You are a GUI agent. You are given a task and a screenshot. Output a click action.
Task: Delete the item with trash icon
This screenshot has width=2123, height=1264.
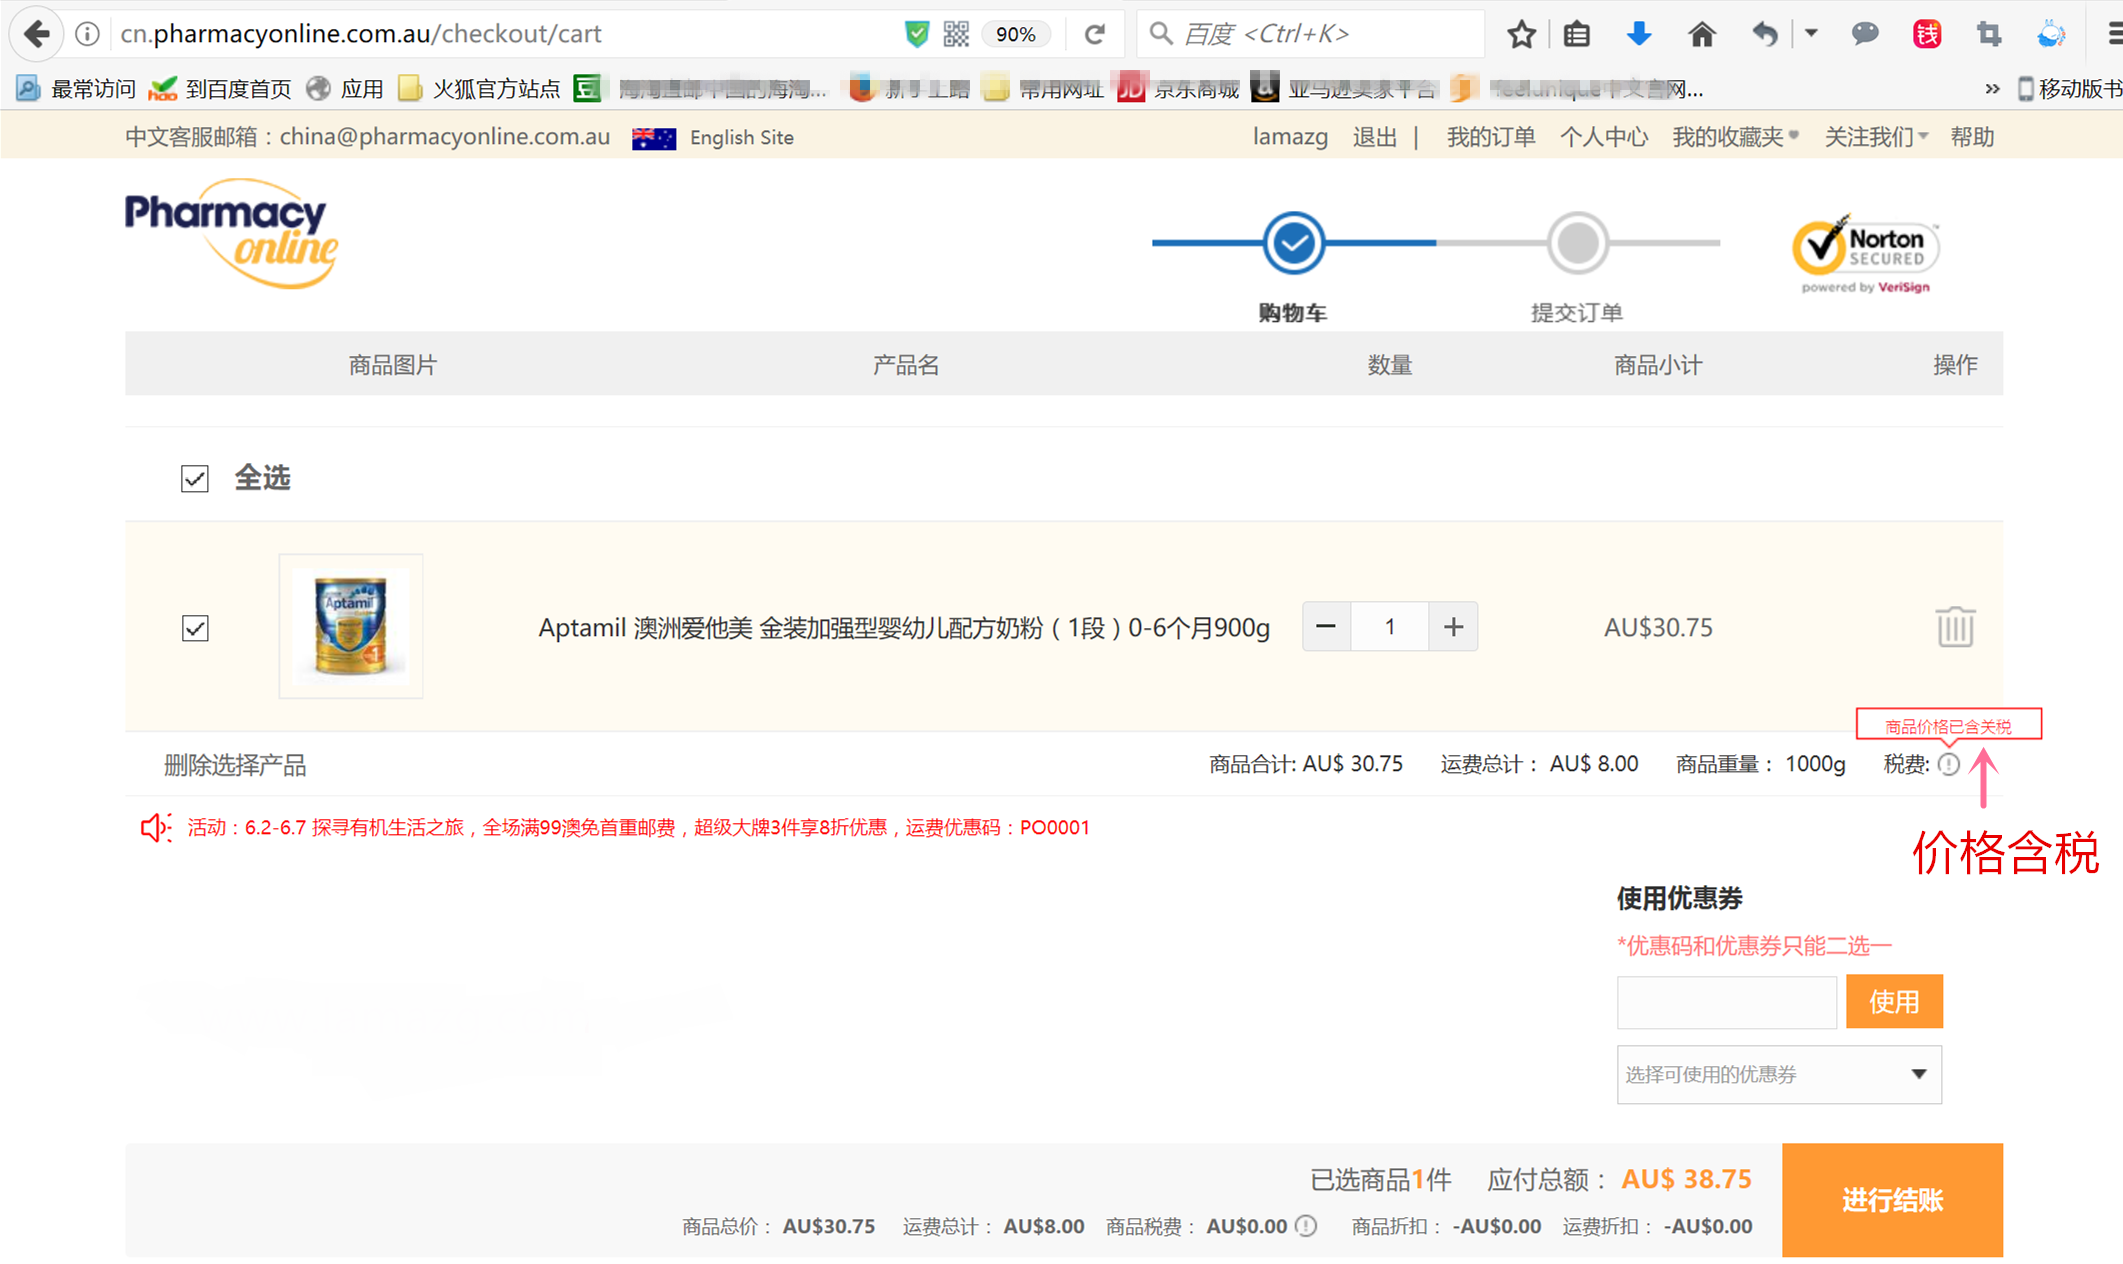pos(1955,627)
